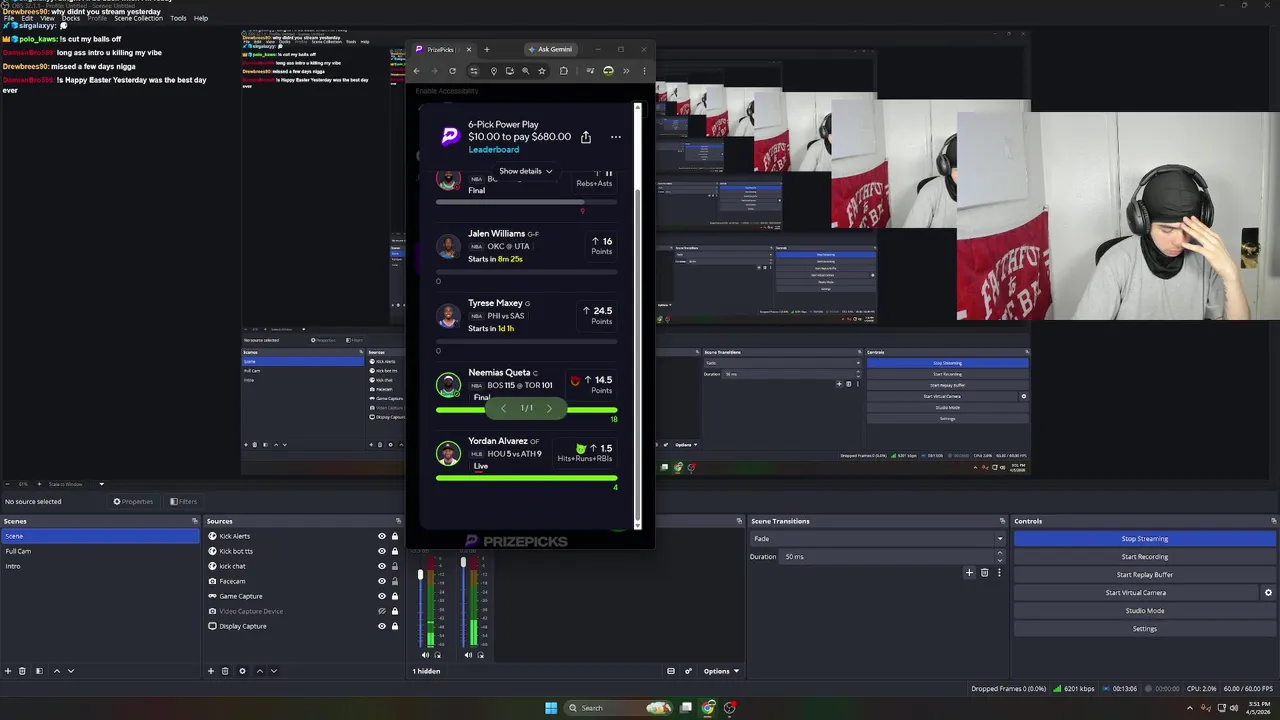The height and width of the screenshot is (720, 1280).
Task: Select the Full Cam scene
Action: click(100, 551)
